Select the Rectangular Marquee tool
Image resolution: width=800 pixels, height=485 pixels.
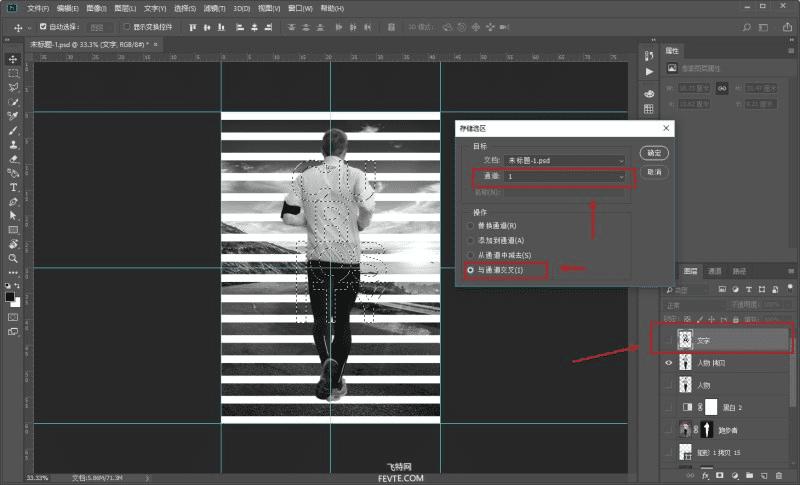pos(13,73)
